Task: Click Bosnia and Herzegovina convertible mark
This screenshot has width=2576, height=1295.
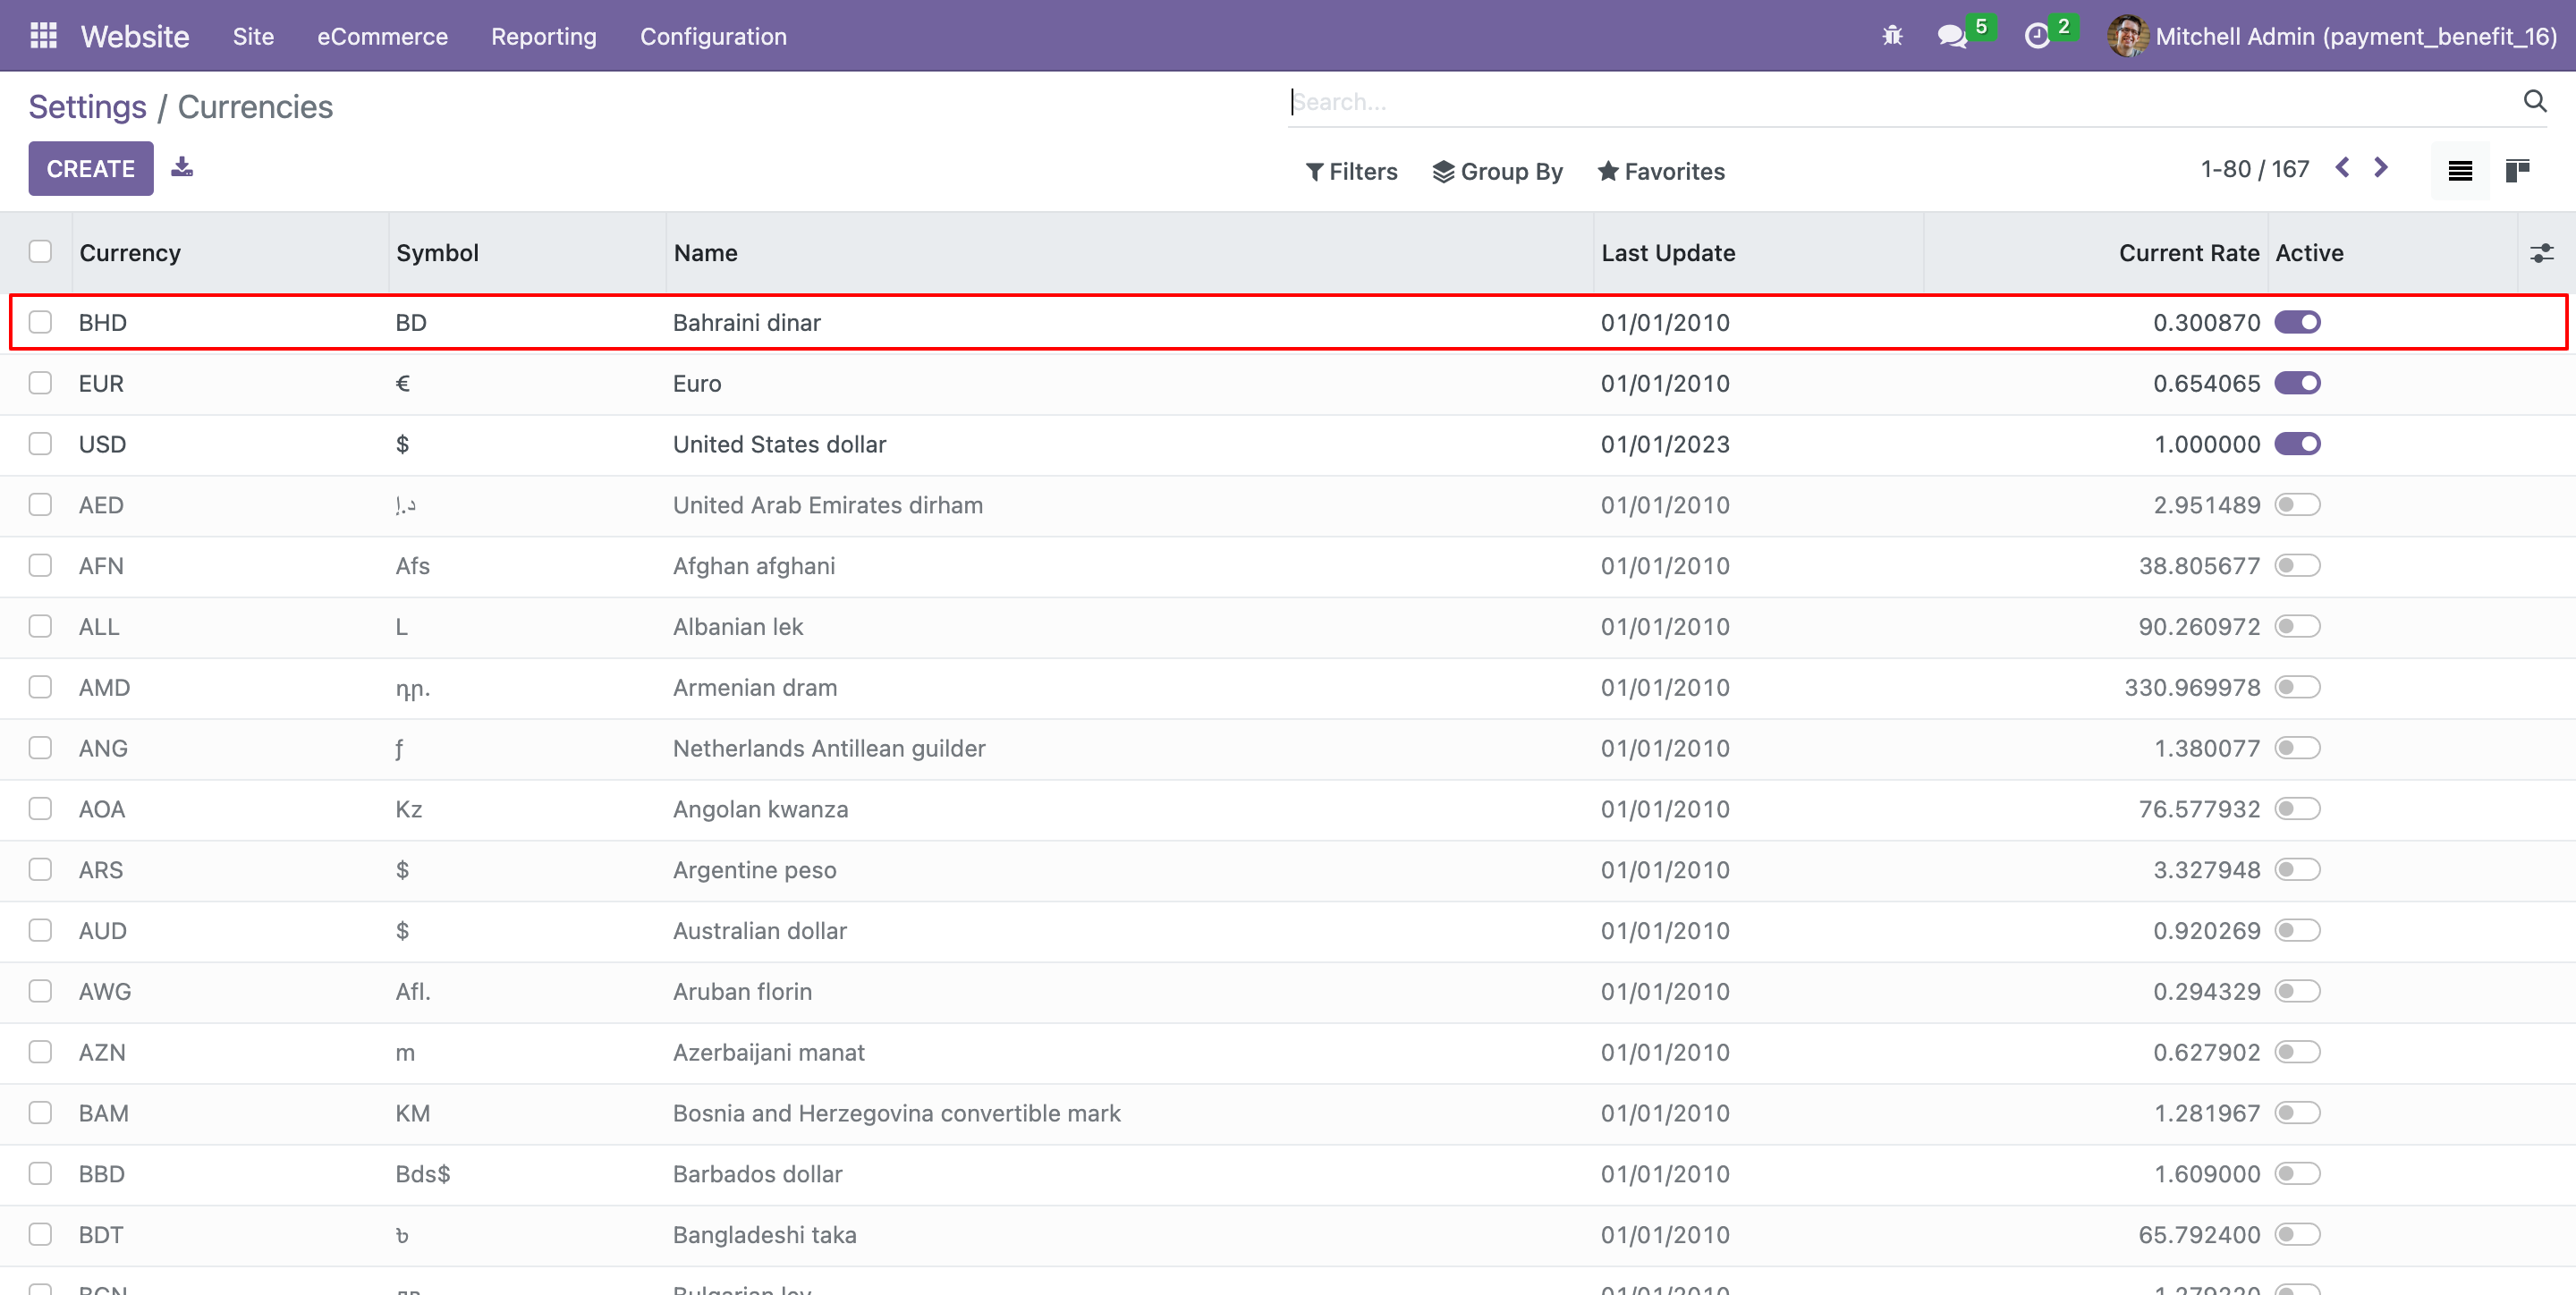Action: click(896, 1114)
